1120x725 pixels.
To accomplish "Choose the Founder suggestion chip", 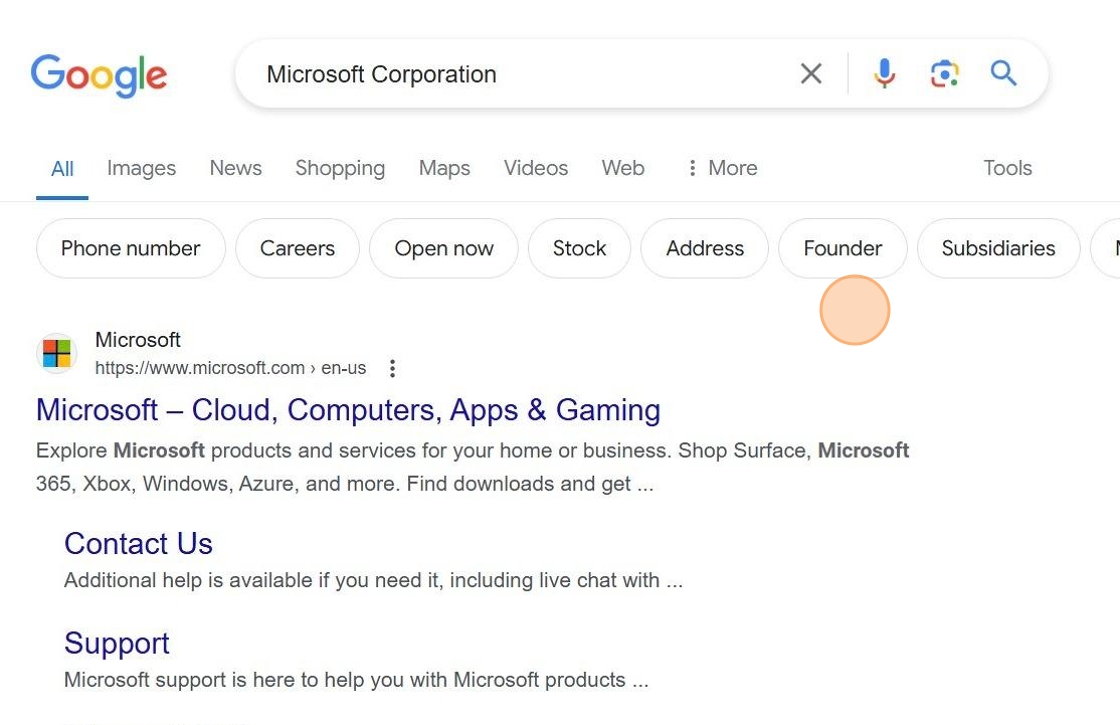I will (x=842, y=248).
